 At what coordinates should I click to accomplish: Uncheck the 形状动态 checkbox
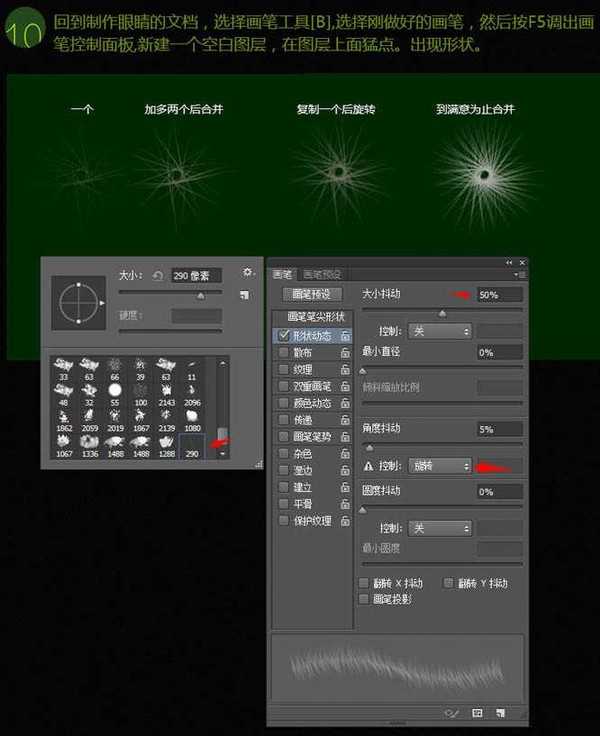pyautogui.click(x=283, y=337)
